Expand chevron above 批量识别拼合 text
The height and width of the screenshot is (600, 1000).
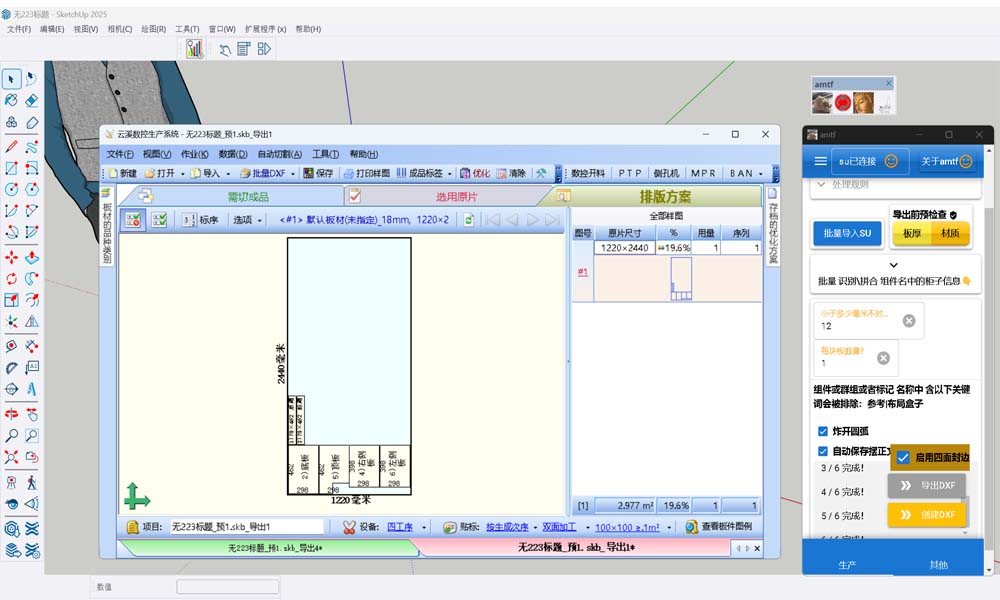coord(893,265)
